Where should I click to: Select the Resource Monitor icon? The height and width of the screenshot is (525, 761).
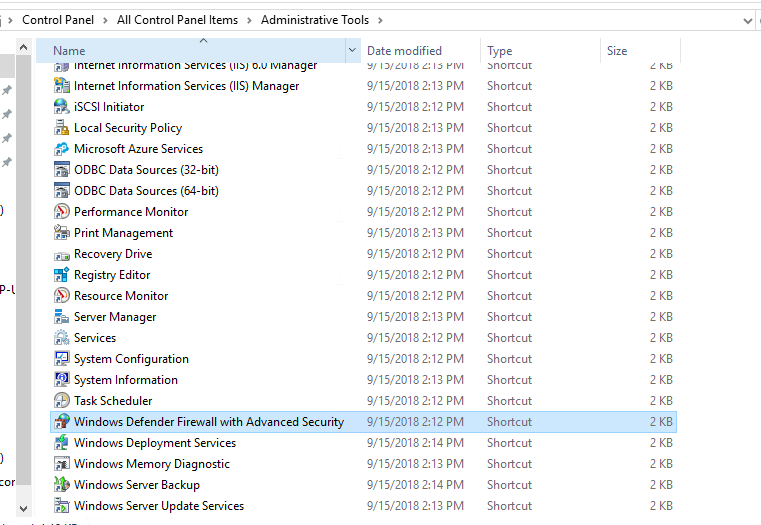62,296
